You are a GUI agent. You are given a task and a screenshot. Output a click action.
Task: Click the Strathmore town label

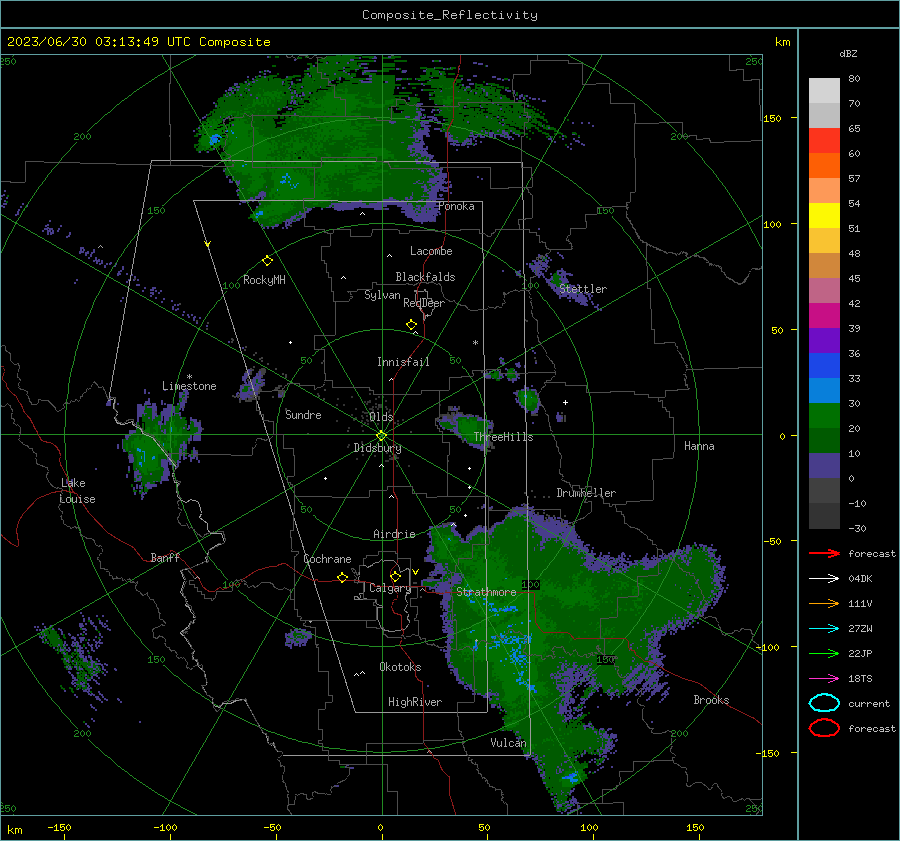tap(486, 592)
